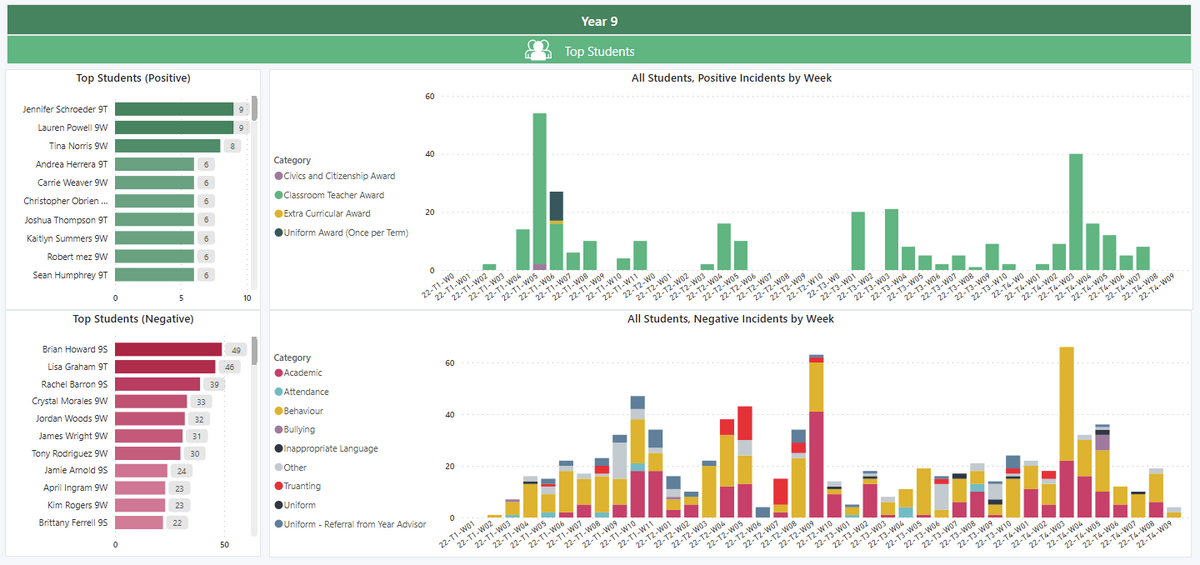
Task: Click Lisa Graham 9T bar
Action: click(166, 367)
